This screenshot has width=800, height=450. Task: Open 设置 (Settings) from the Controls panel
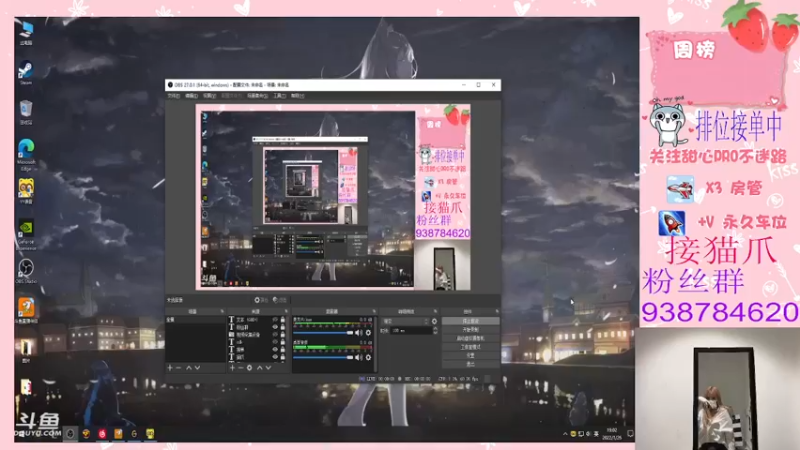tap(471, 356)
